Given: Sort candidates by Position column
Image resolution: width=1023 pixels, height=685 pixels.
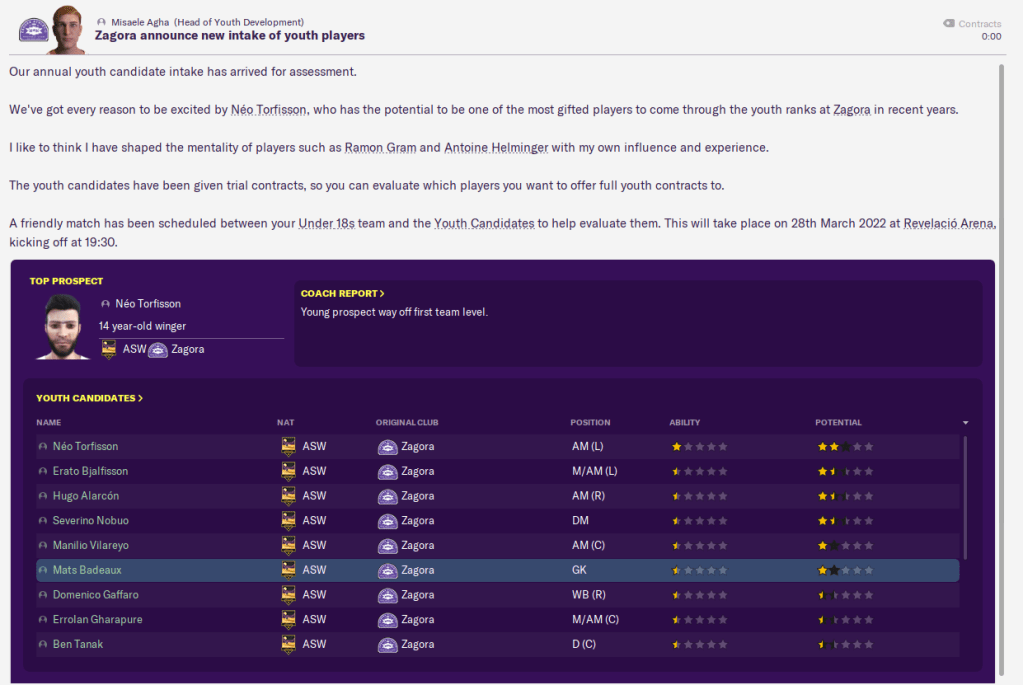Looking at the screenshot, I should pos(590,422).
